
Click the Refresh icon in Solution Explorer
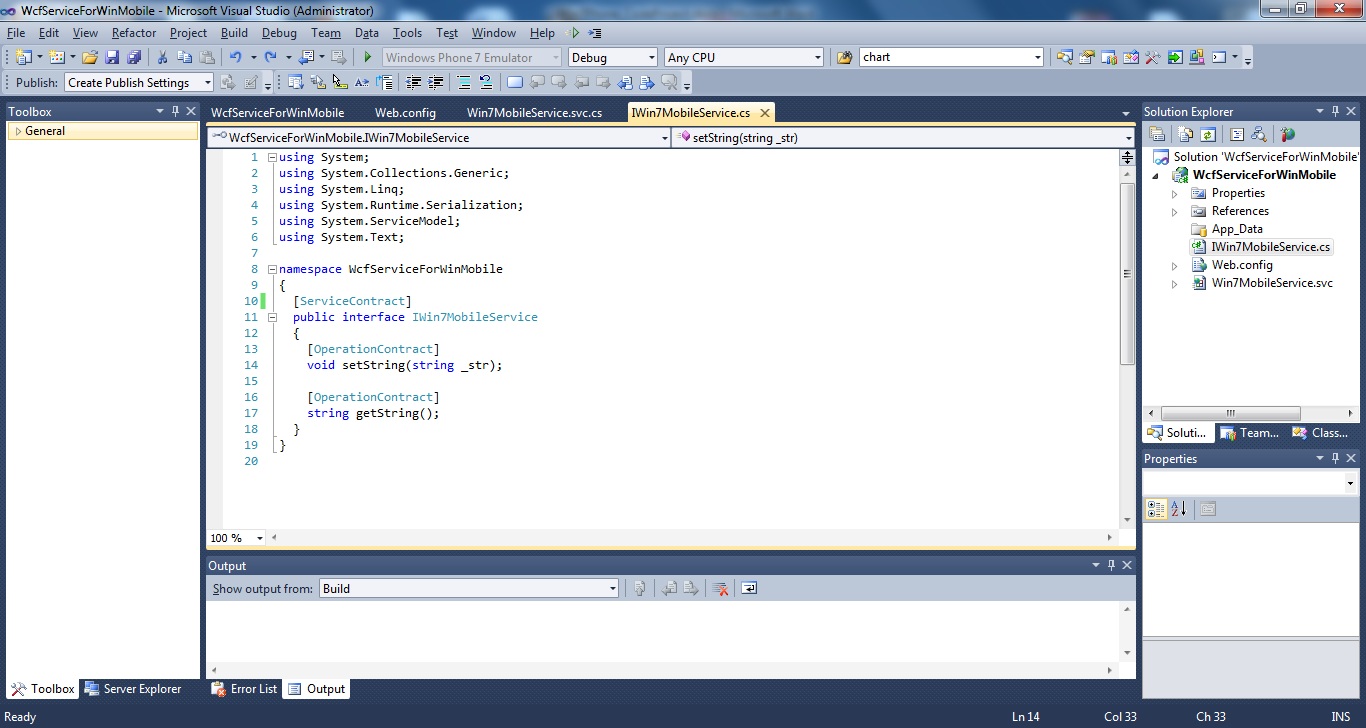tap(1207, 134)
